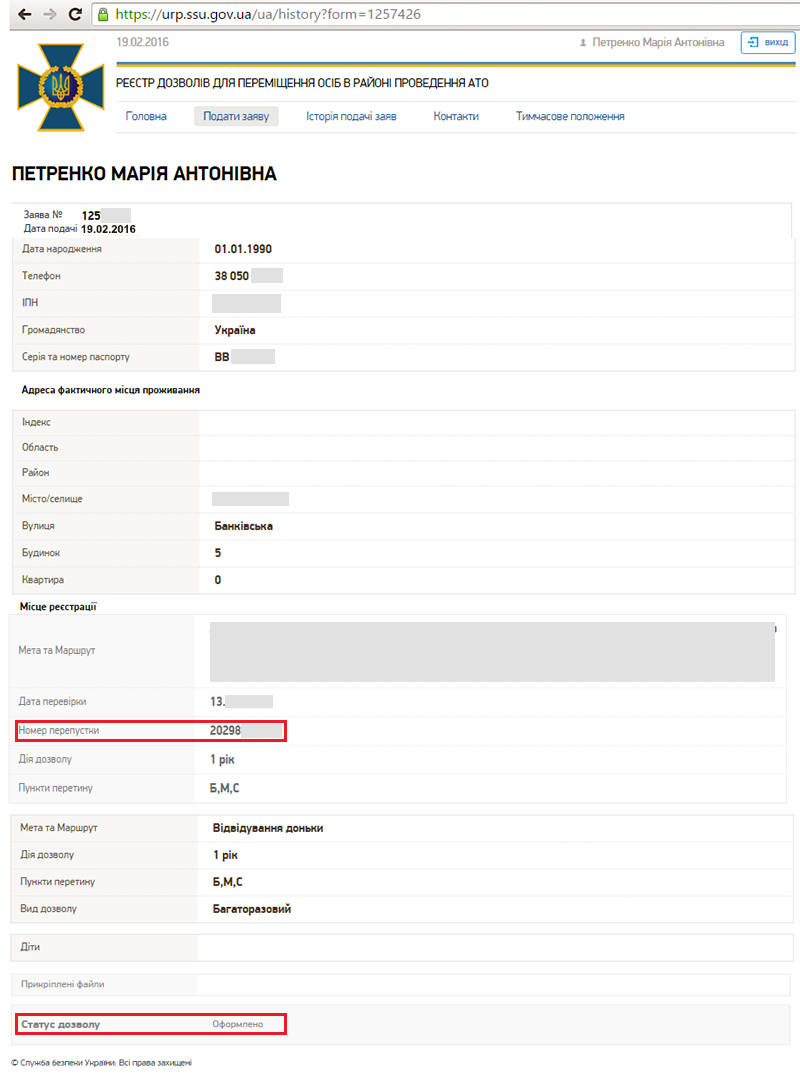
Task: Go to Контакти page
Action: point(456,117)
